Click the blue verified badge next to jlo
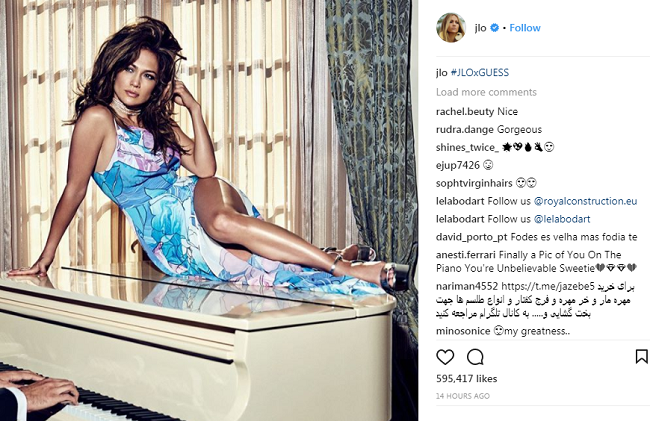This screenshot has height=421, width=650. click(495, 28)
